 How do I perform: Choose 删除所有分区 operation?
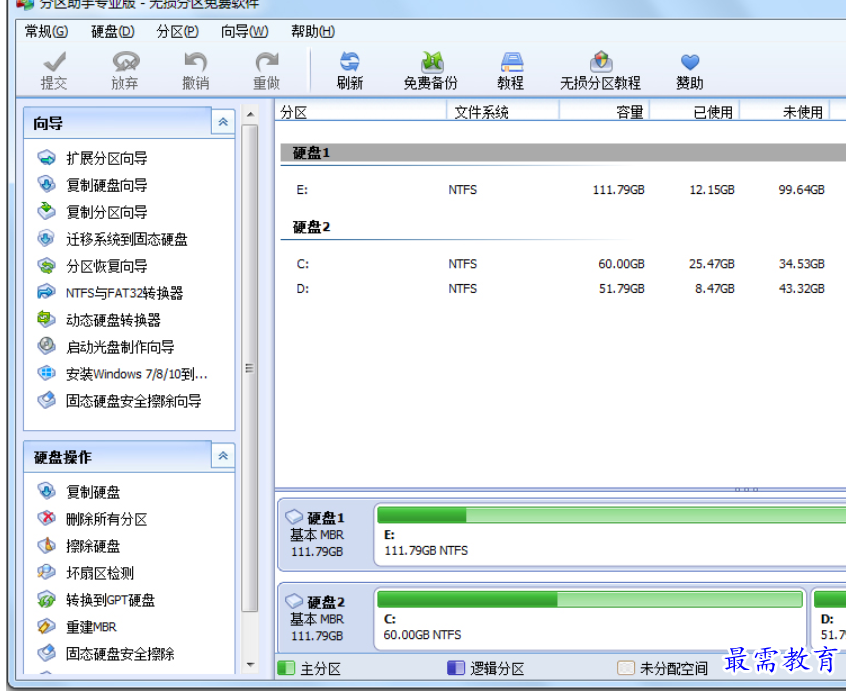pos(92,519)
